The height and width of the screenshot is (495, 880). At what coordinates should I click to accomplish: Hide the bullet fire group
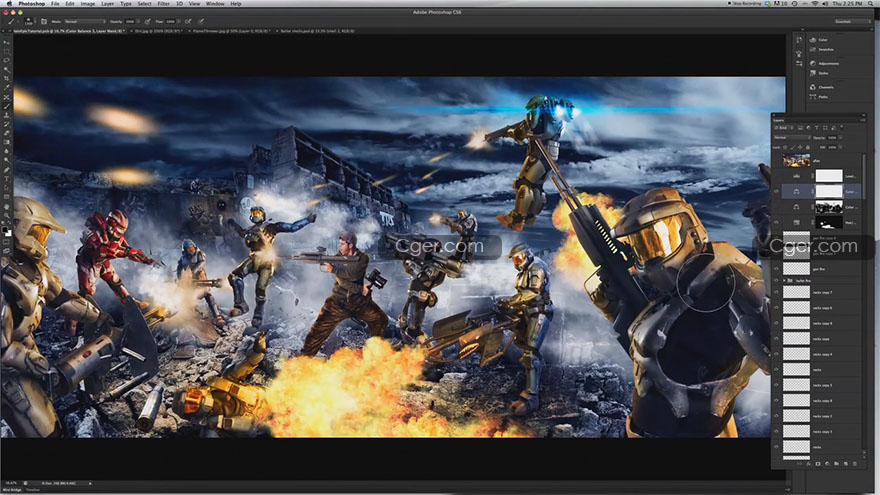777,280
